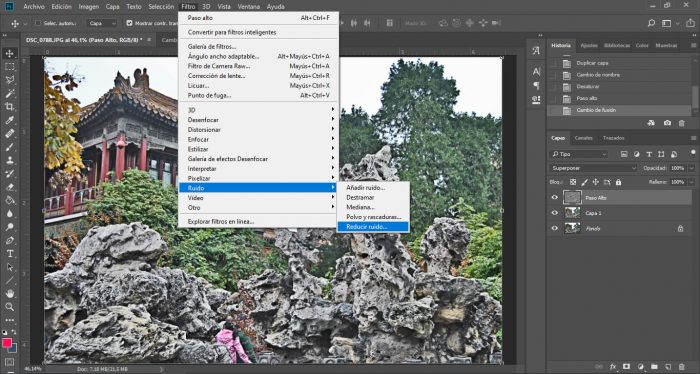Switch to the Canales tab
The image size is (700, 374).
583,138
